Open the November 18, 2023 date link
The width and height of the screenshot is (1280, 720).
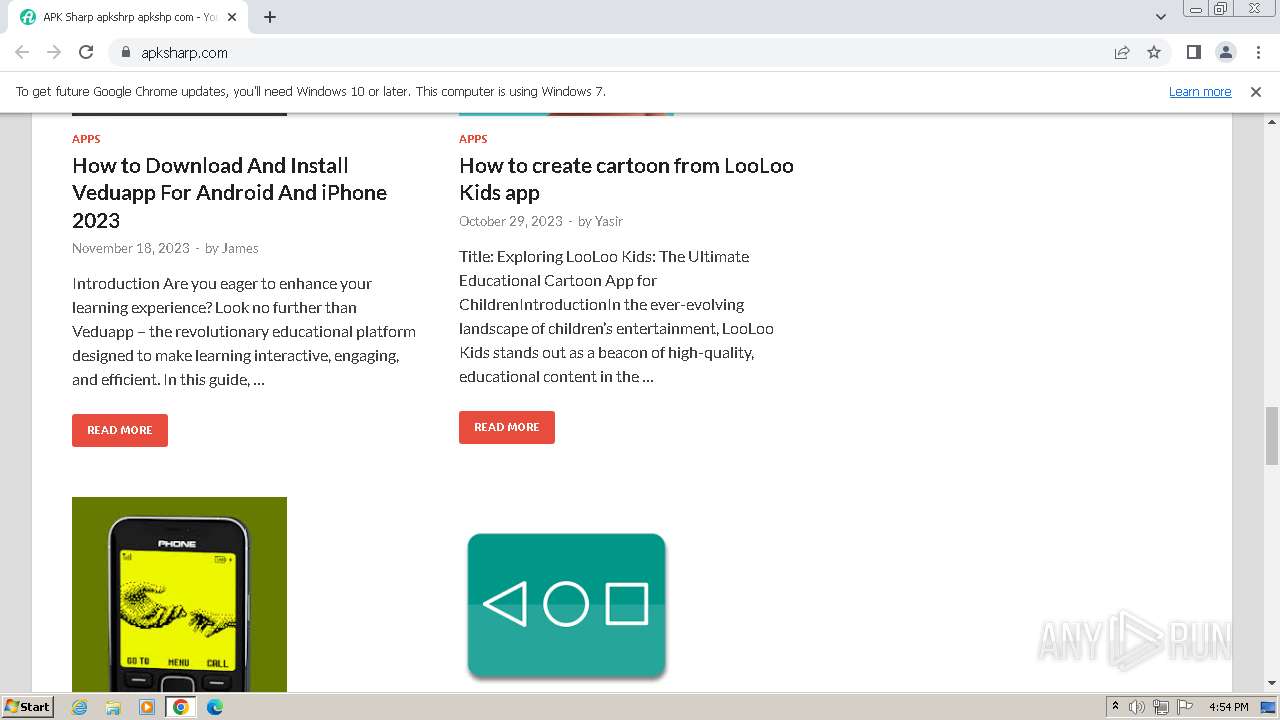[x=130, y=248]
